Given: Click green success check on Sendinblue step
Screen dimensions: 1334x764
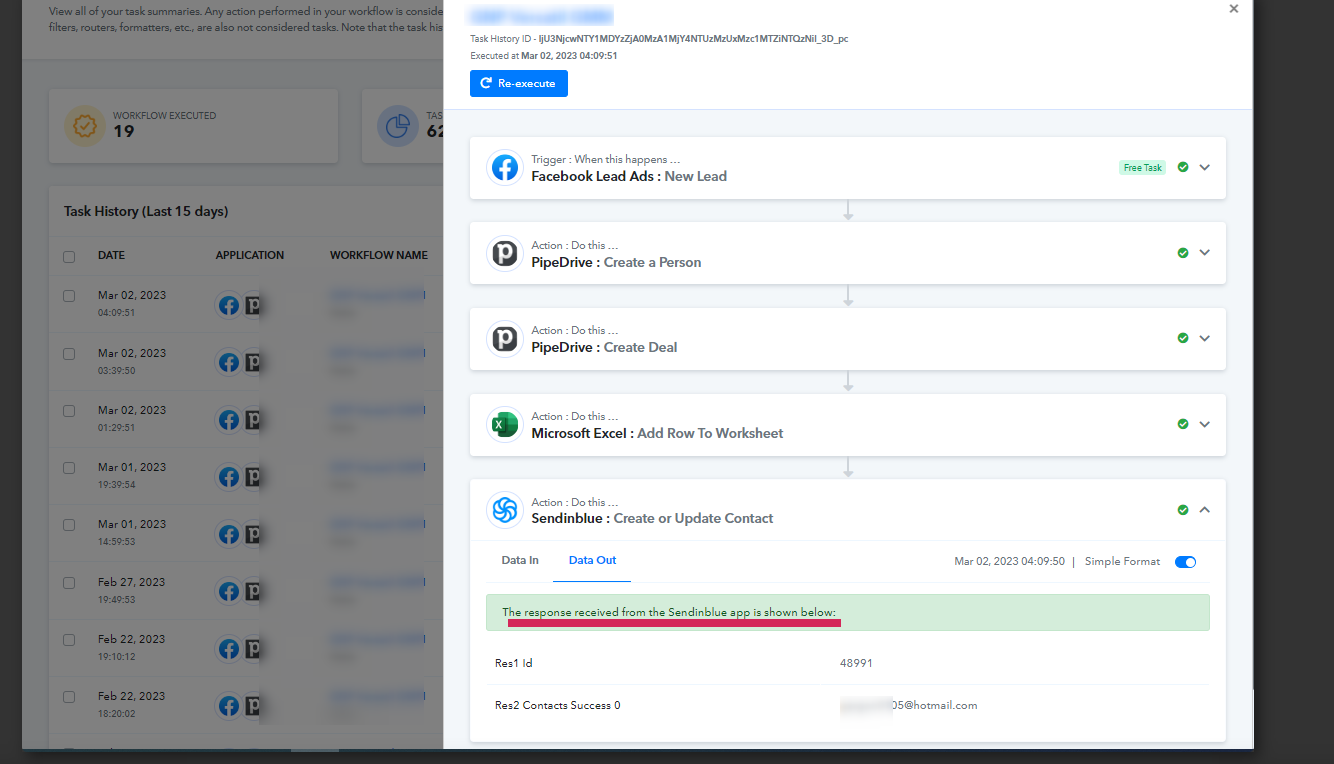Looking at the screenshot, I should pyautogui.click(x=1183, y=510).
